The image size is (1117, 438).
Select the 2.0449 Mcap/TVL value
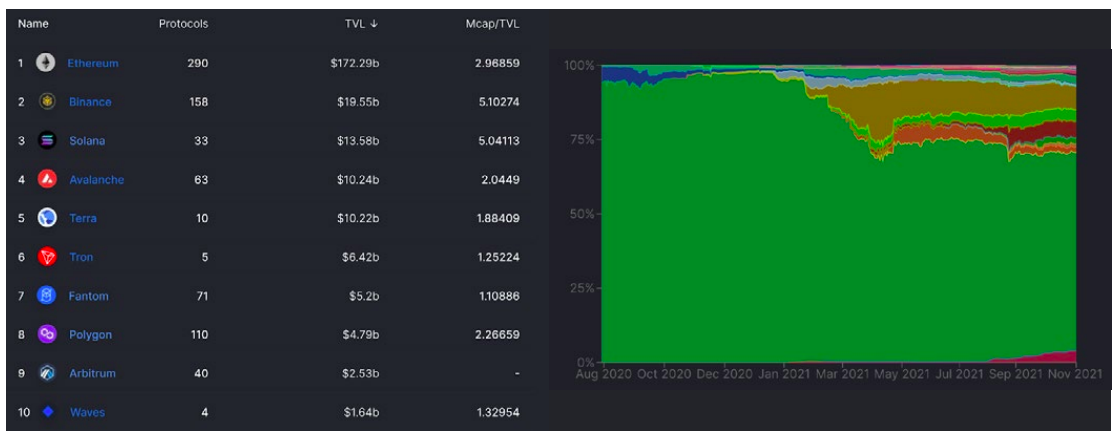500,179
